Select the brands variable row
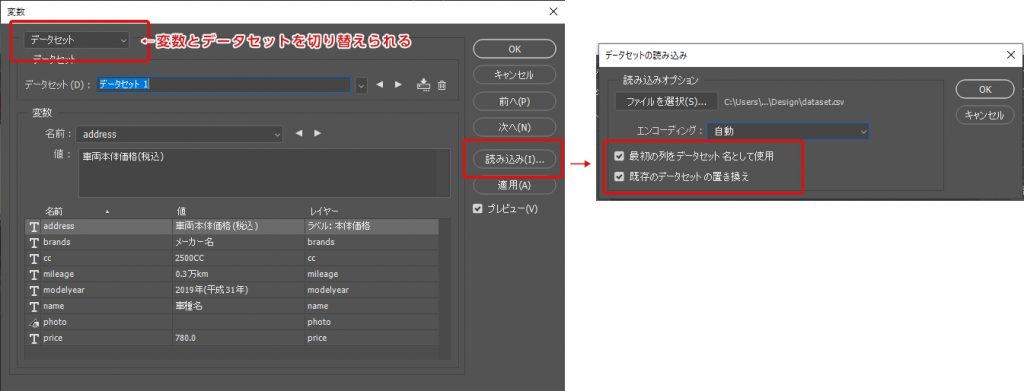1024x391 pixels. pos(232,242)
